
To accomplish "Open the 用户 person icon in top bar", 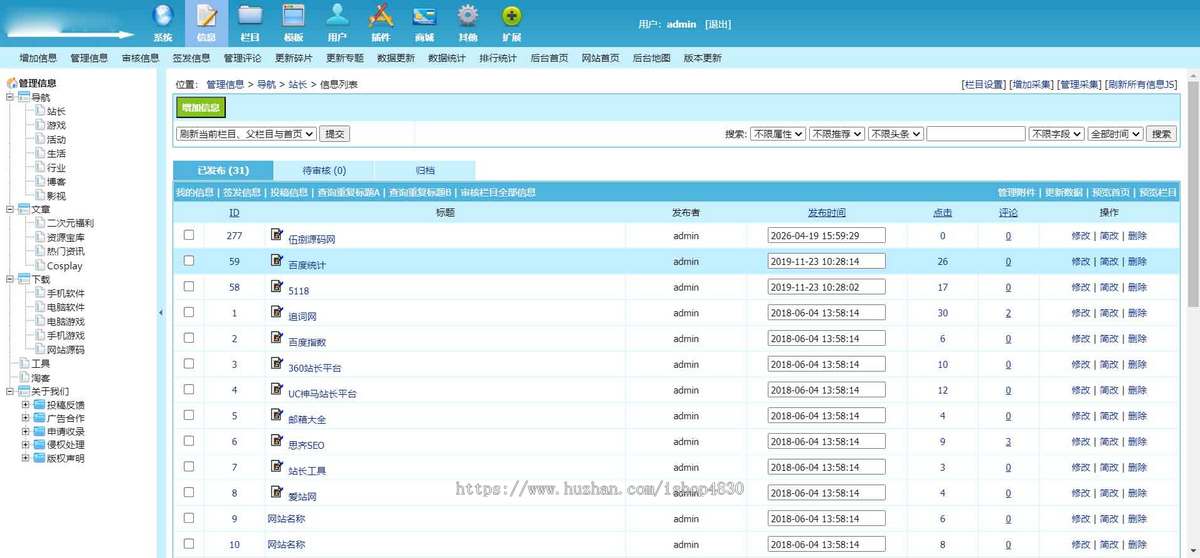I will pos(337,16).
